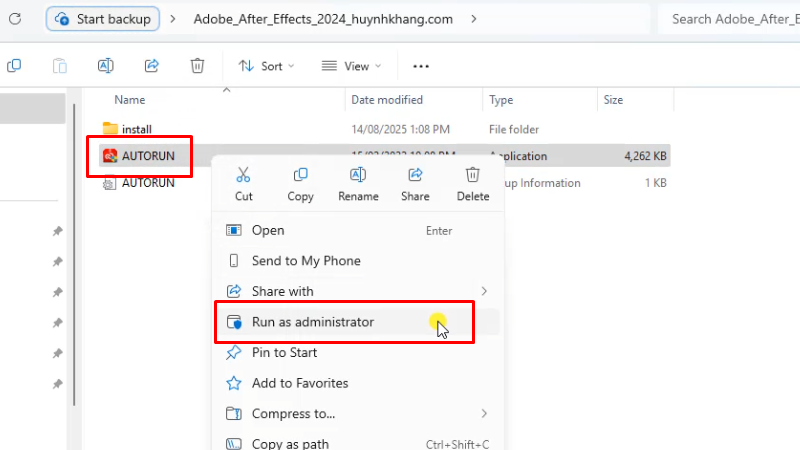Expand chevron after Start backup breadcrumb
Viewport: 800px width, 450px height.
[173, 19]
